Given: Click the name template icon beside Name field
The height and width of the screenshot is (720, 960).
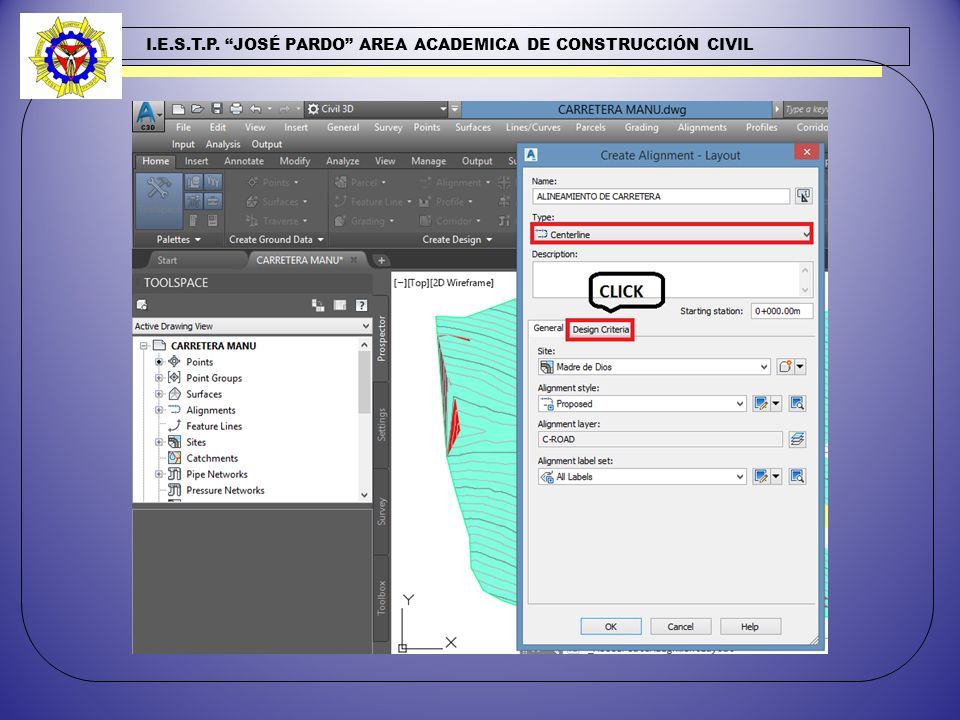Looking at the screenshot, I should [803, 196].
